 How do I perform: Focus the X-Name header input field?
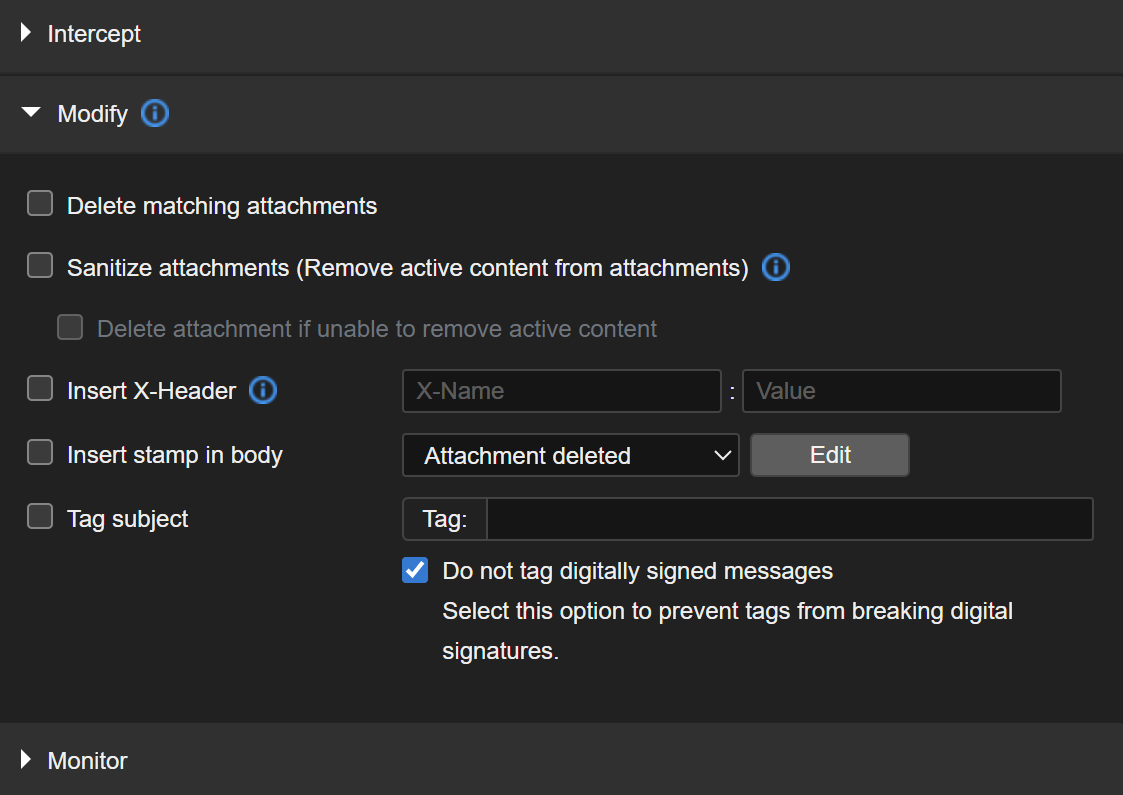tap(561, 391)
